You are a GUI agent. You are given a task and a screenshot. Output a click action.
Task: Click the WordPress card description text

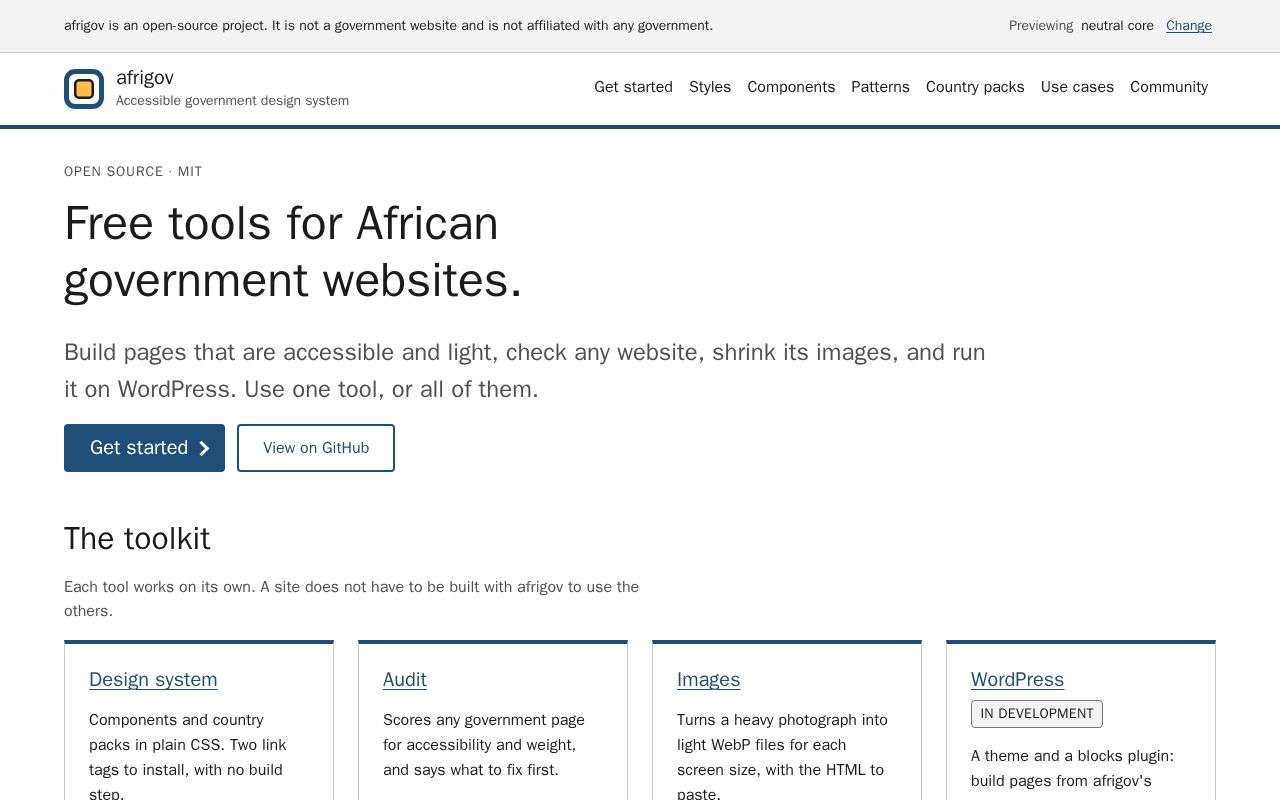click(1072, 769)
